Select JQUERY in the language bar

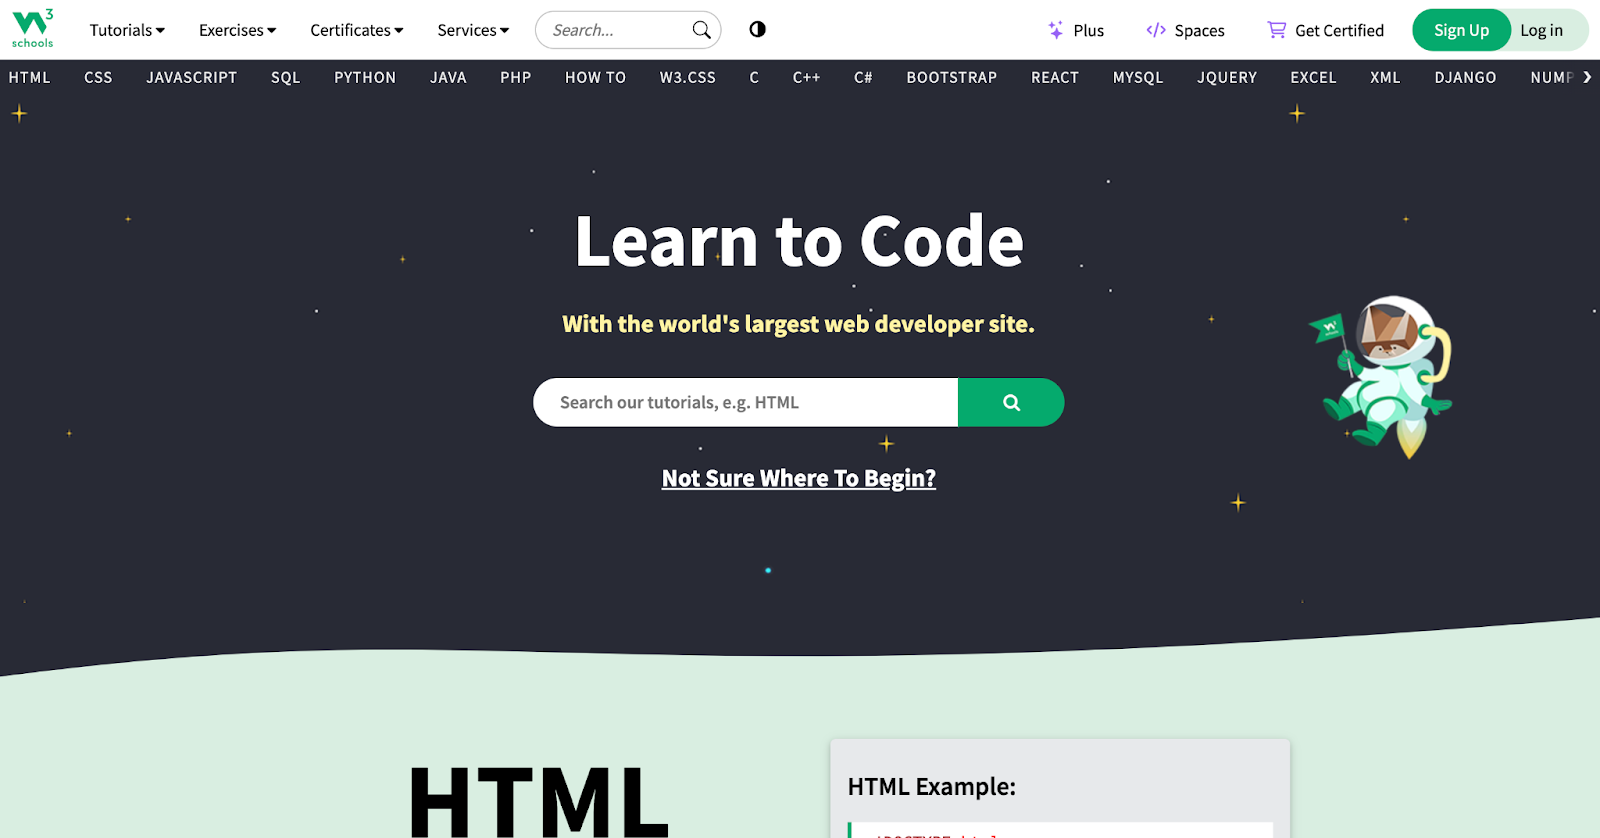pyautogui.click(x=1227, y=77)
